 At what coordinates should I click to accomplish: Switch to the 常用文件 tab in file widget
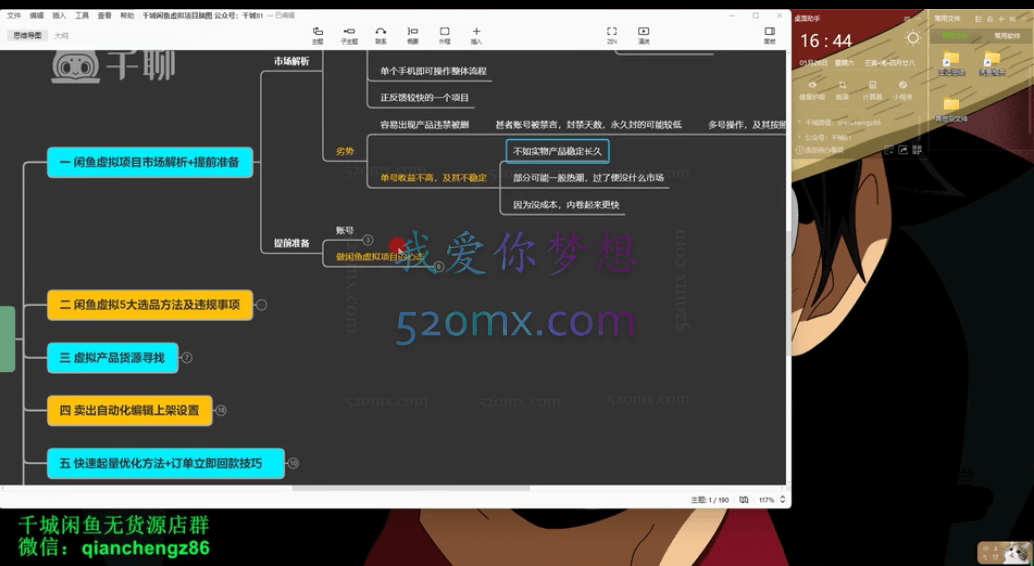pos(954,36)
